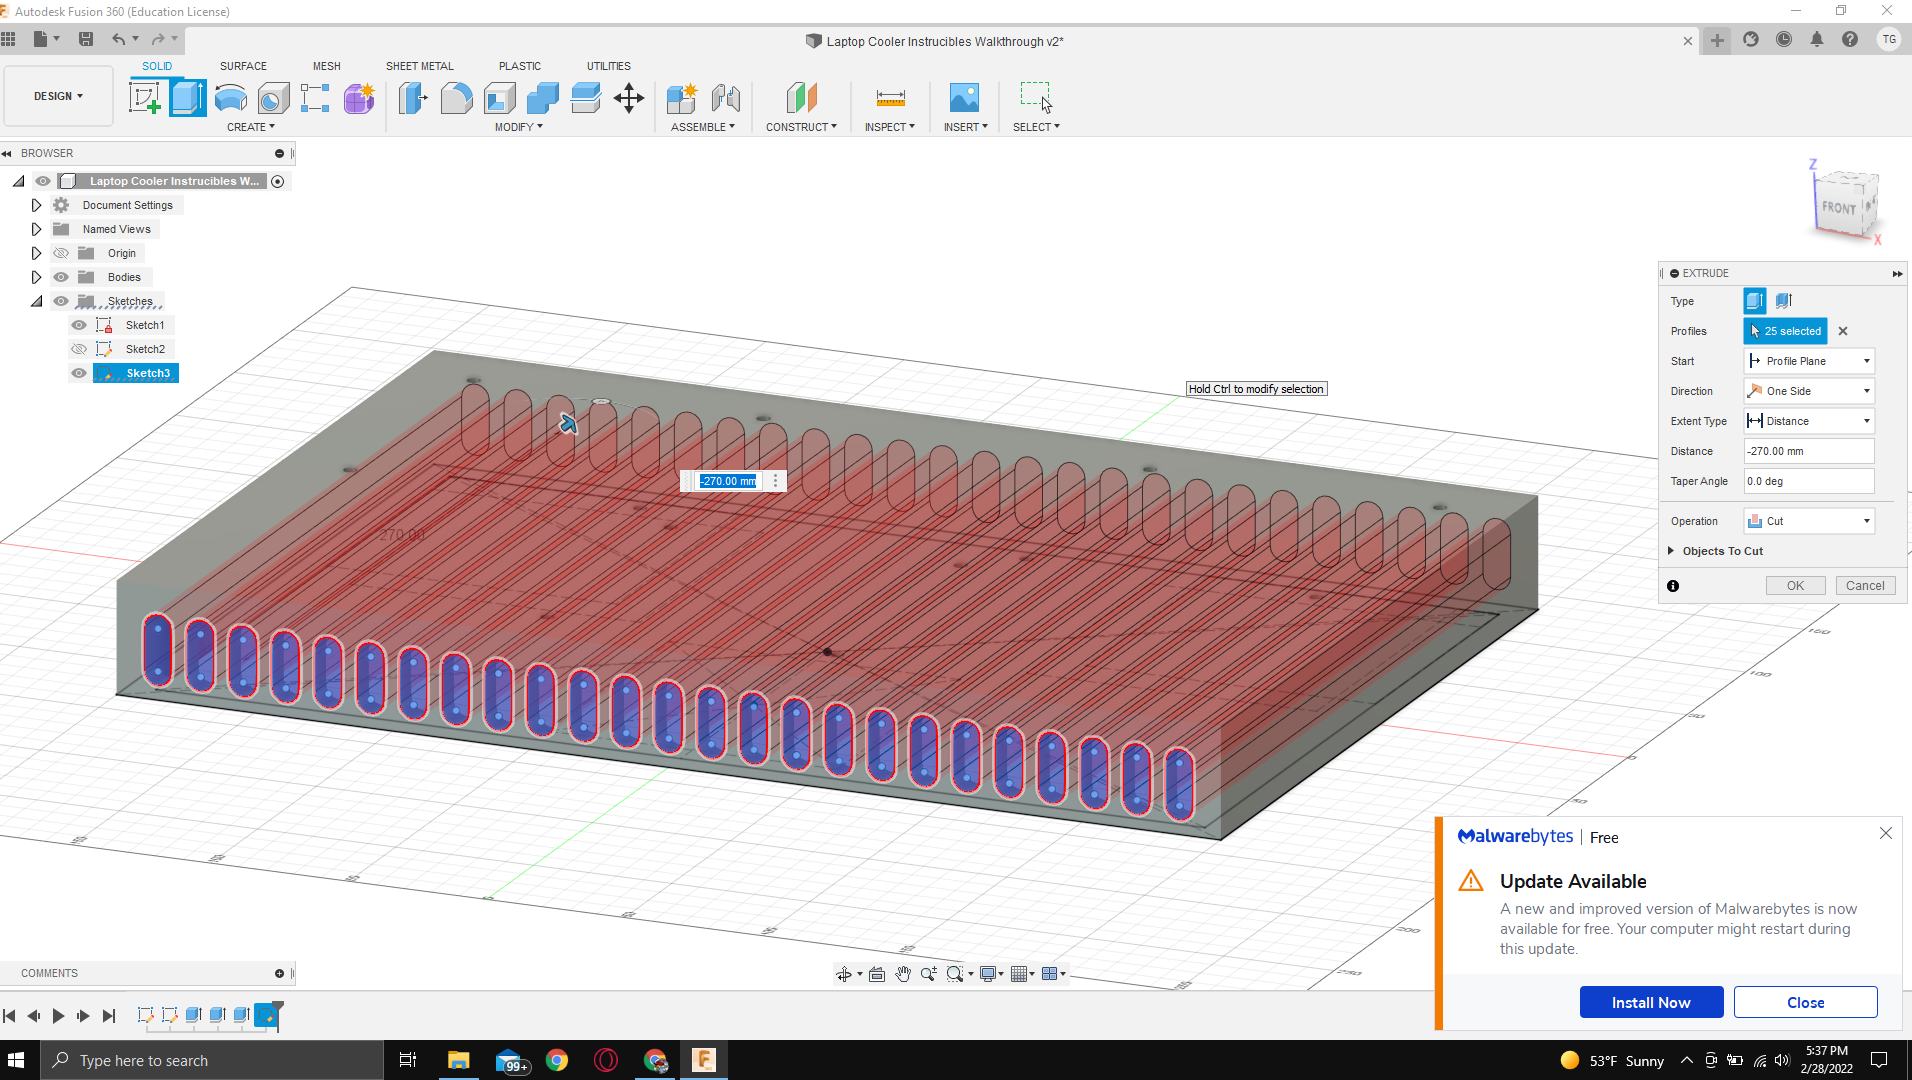Click the 25 selected profiles button

click(1785, 331)
